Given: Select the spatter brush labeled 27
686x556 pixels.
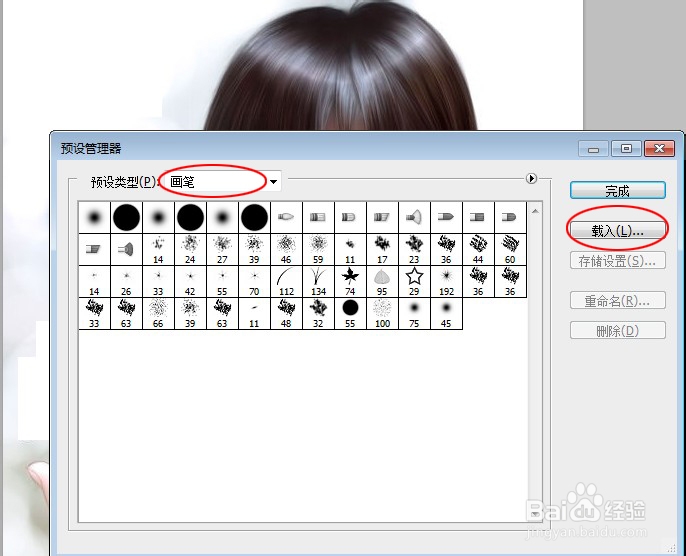Looking at the screenshot, I should click(222, 249).
